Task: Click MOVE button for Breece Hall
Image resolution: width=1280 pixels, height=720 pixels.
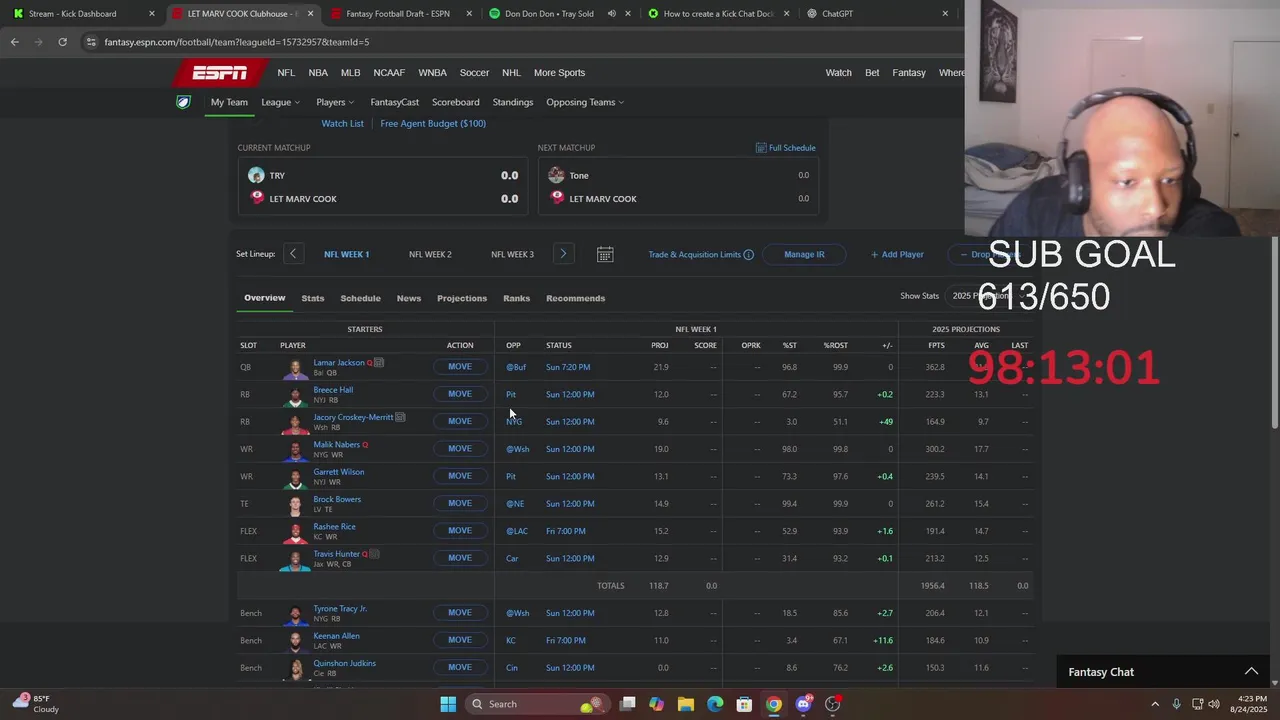Action: [460, 394]
